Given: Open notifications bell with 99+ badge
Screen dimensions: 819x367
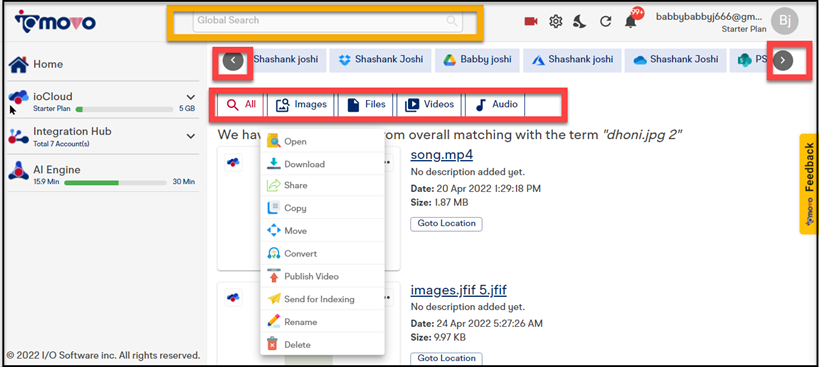Looking at the screenshot, I should tap(632, 20).
